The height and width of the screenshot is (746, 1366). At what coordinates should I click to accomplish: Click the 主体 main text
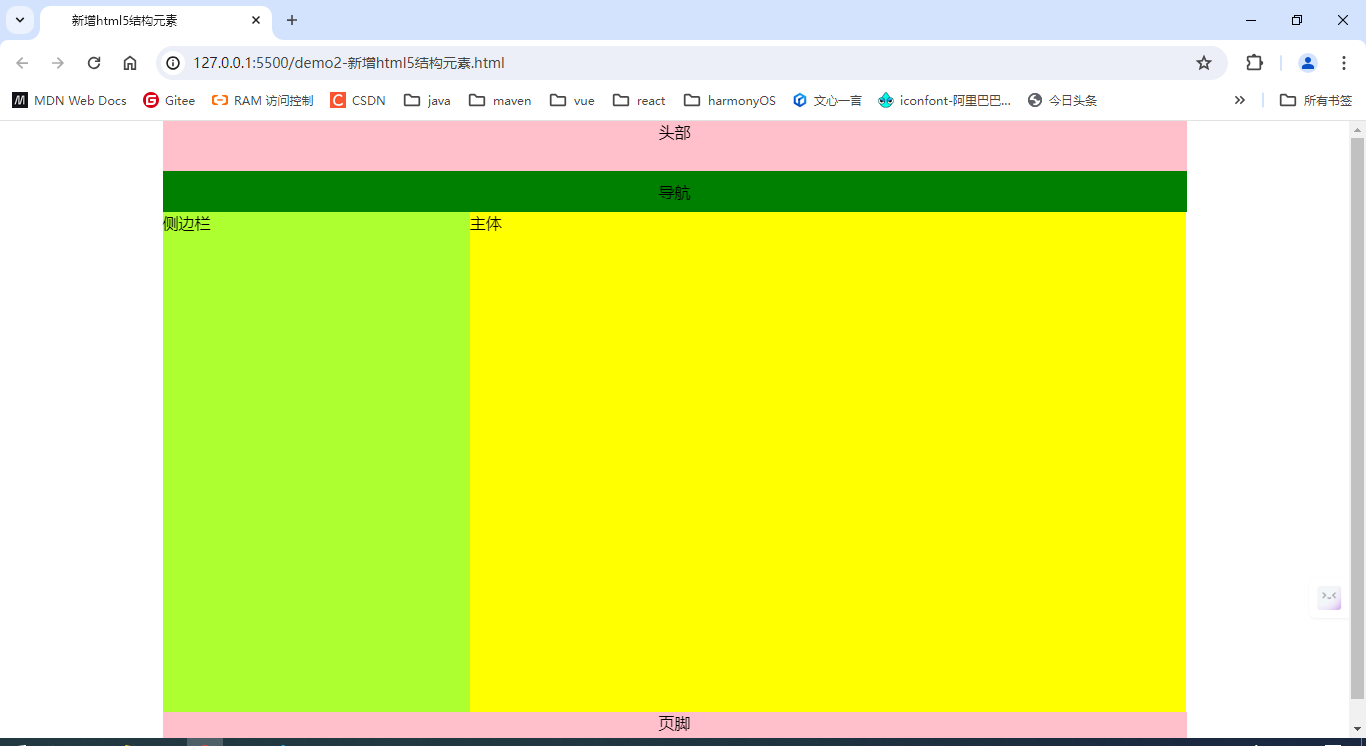486,224
